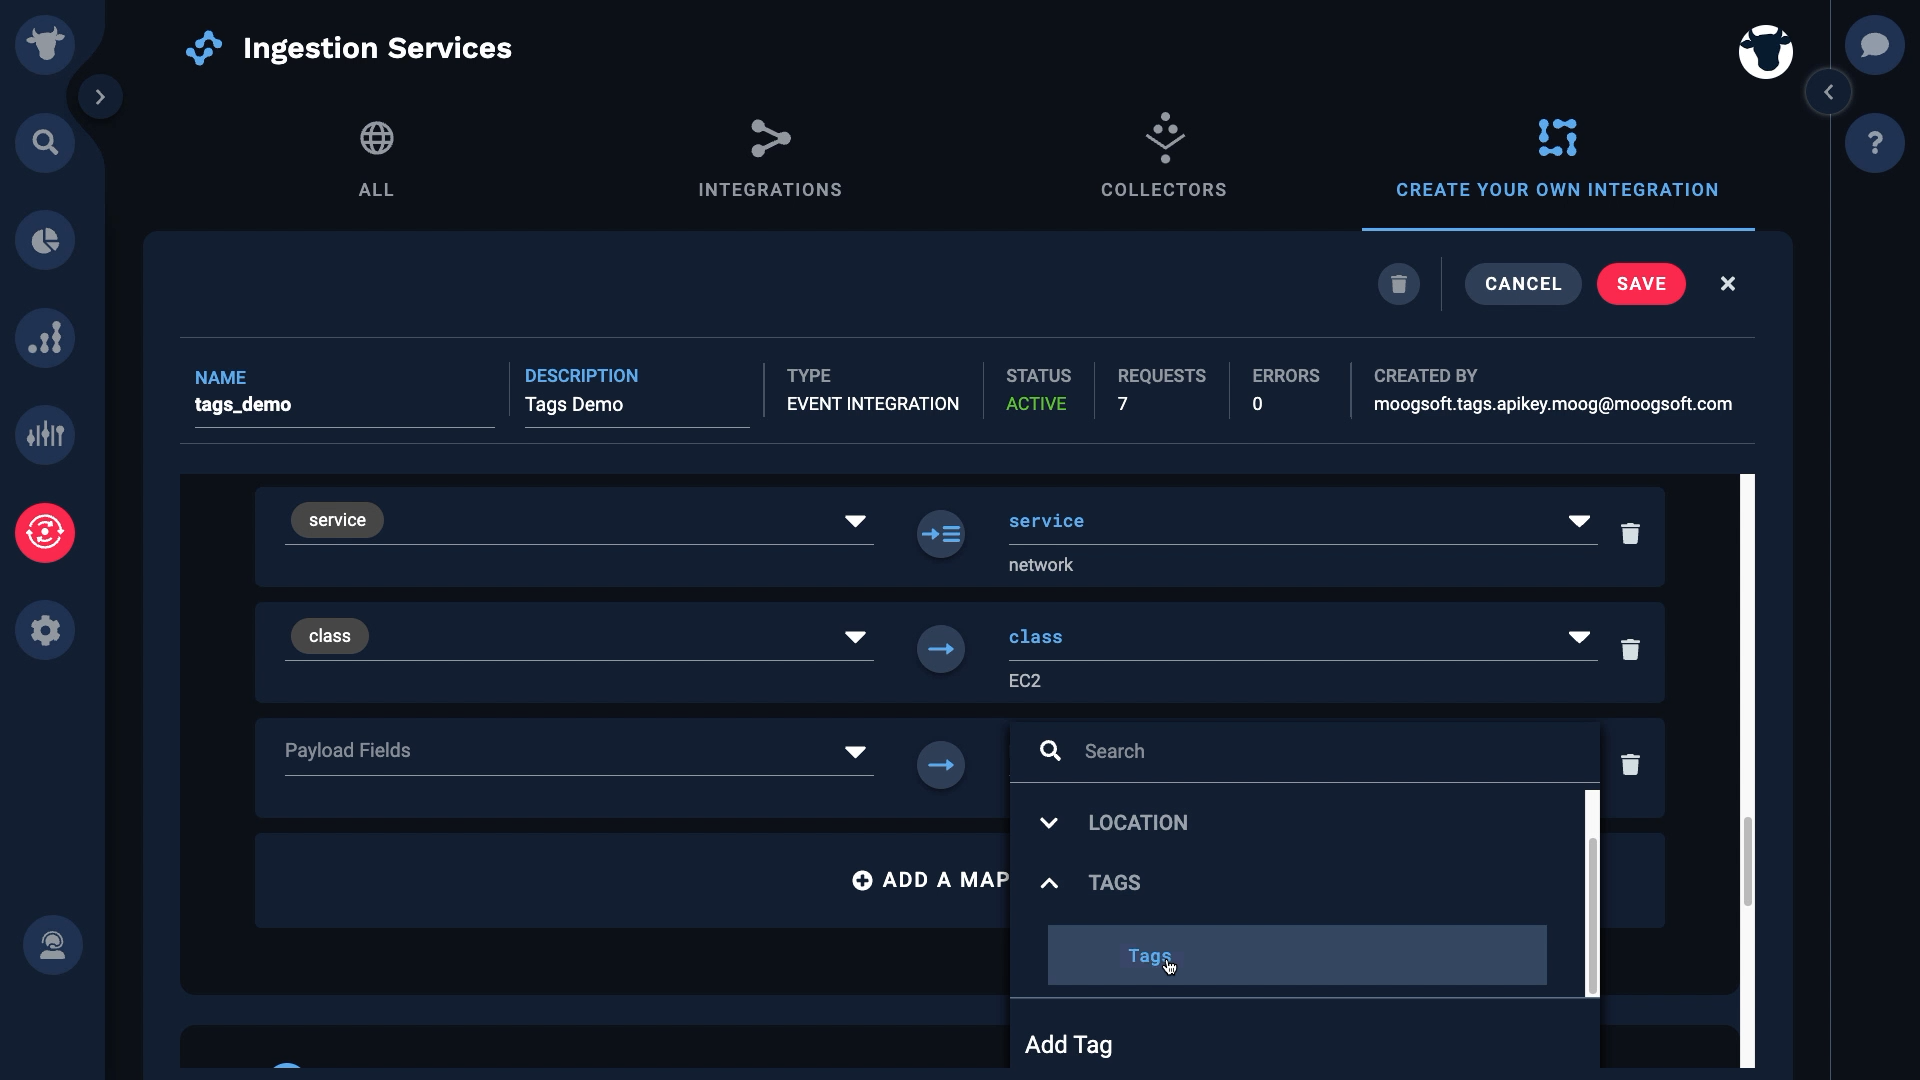Image resolution: width=1920 pixels, height=1080 pixels.
Task: Open the sliders equalizer sidebar icon
Action: coord(45,435)
